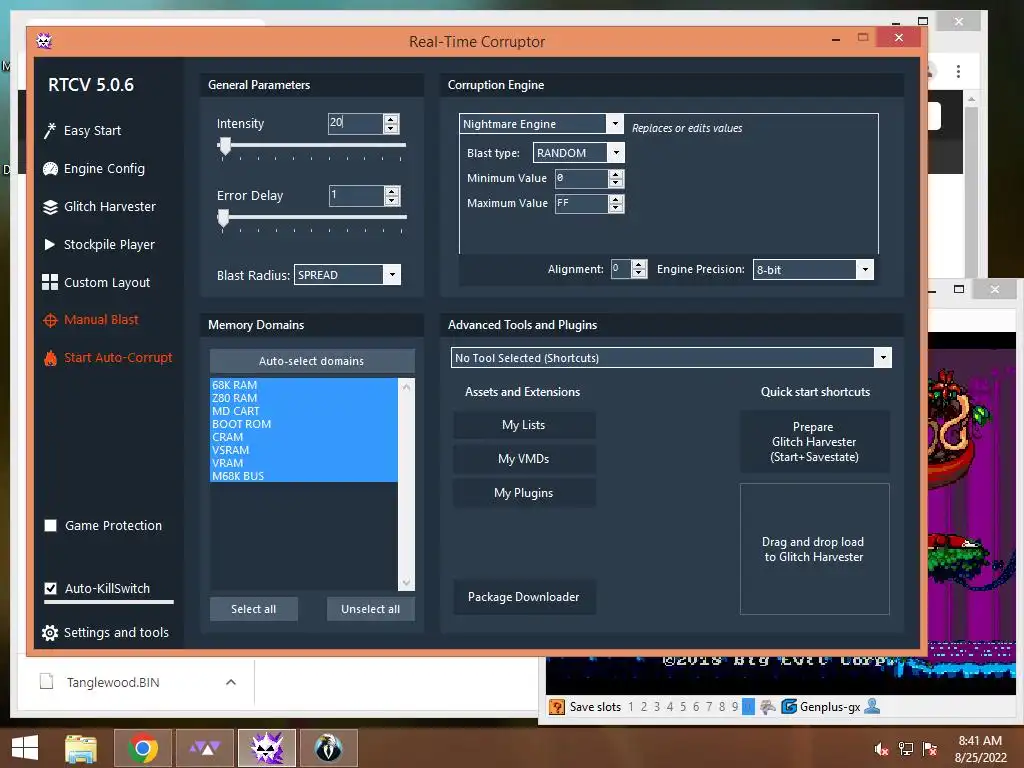Select the Z80 RAM memory domain
This screenshot has height=768, width=1024.
click(304, 398)
